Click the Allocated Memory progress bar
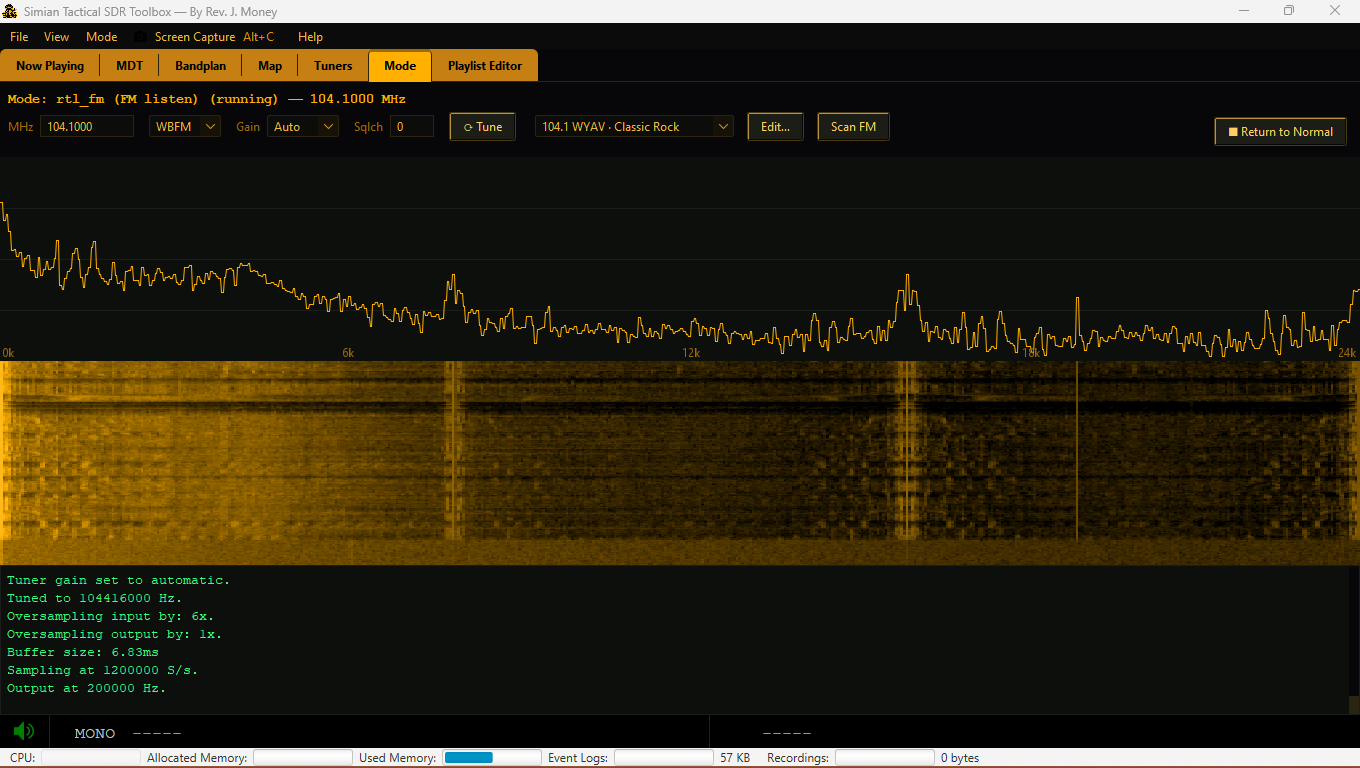 303,758
